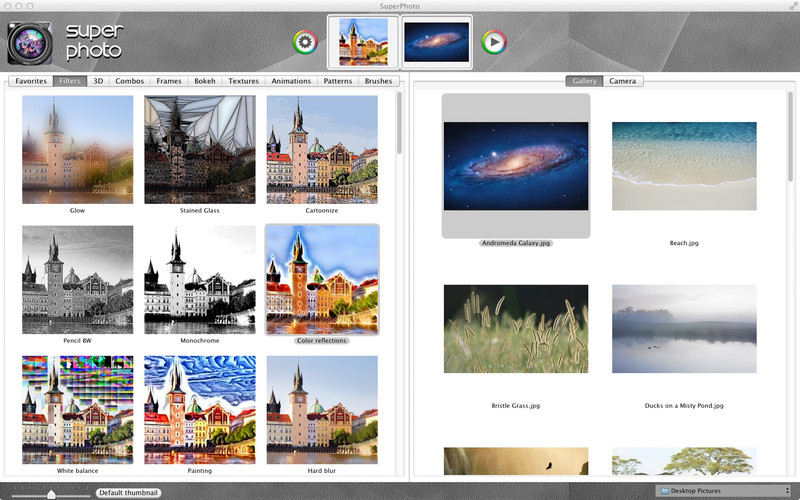The image size is (800, 500).
Task: Click the Default thumbnail button
Action: [x=129, y=493]
